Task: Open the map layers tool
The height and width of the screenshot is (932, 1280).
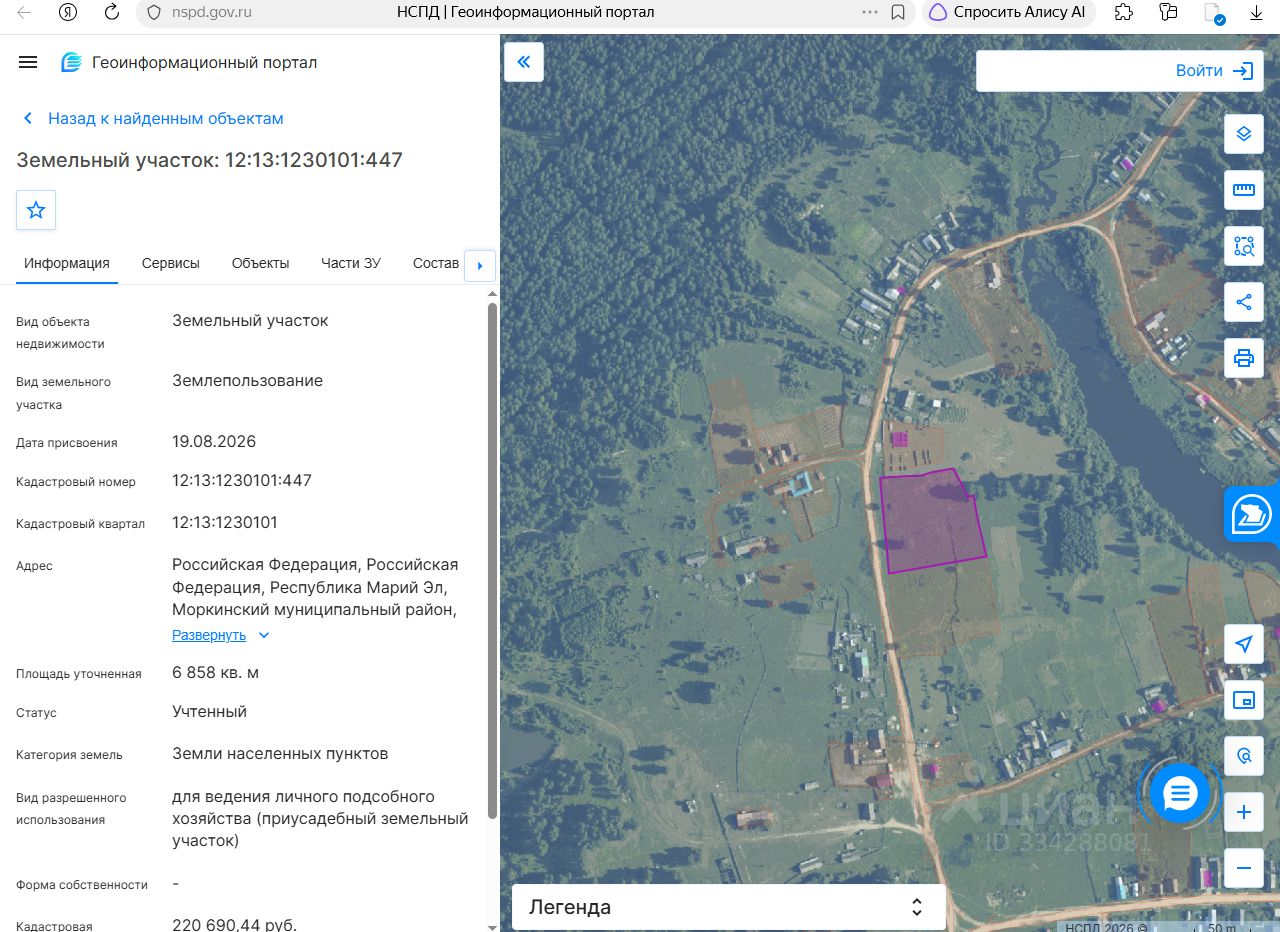Action: click(1244, 133)
